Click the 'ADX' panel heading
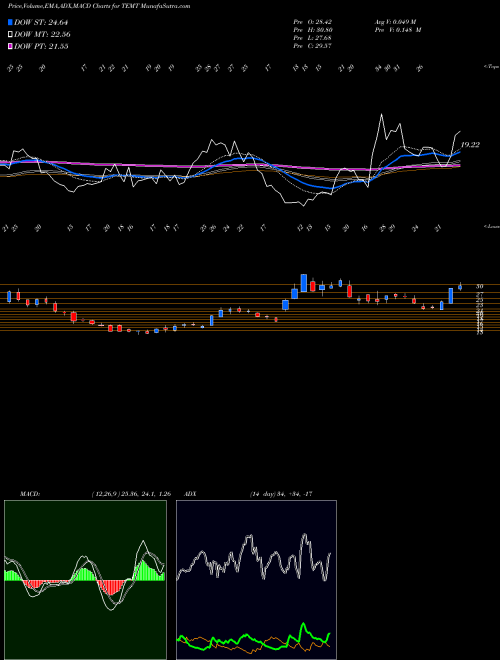 pyautogui.click(x=191, y=494)
